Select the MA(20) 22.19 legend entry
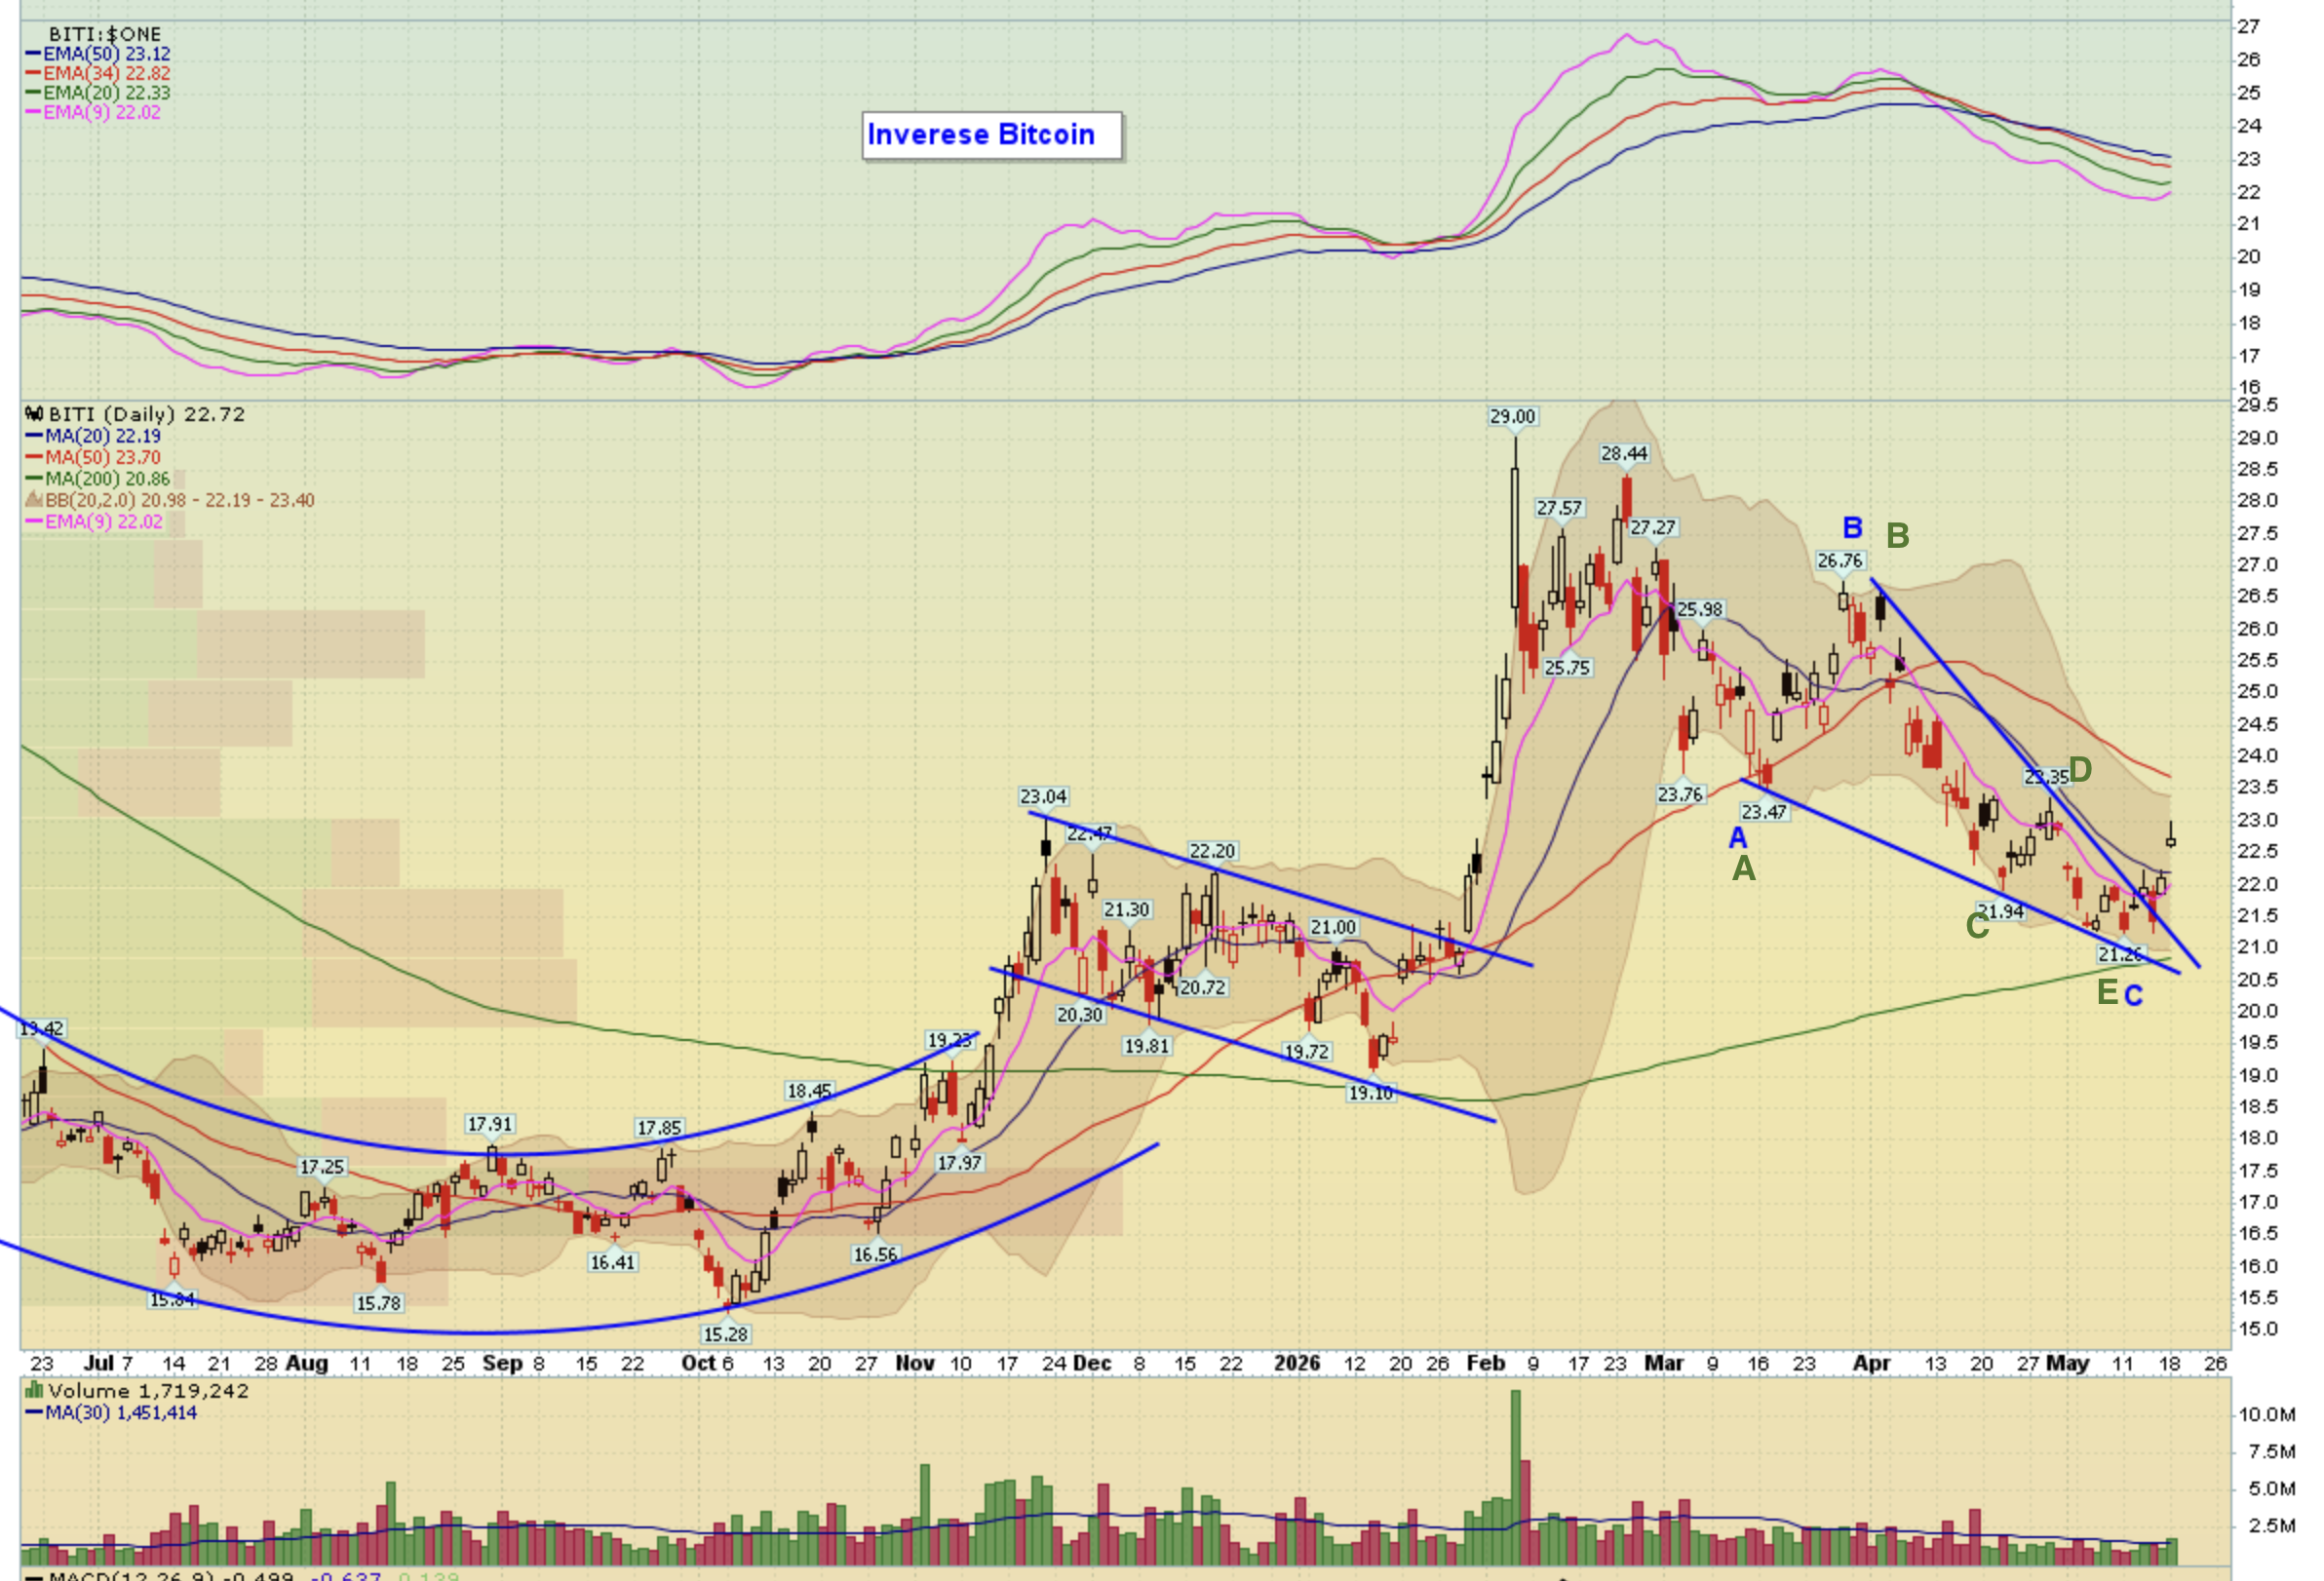 [94, 436]
